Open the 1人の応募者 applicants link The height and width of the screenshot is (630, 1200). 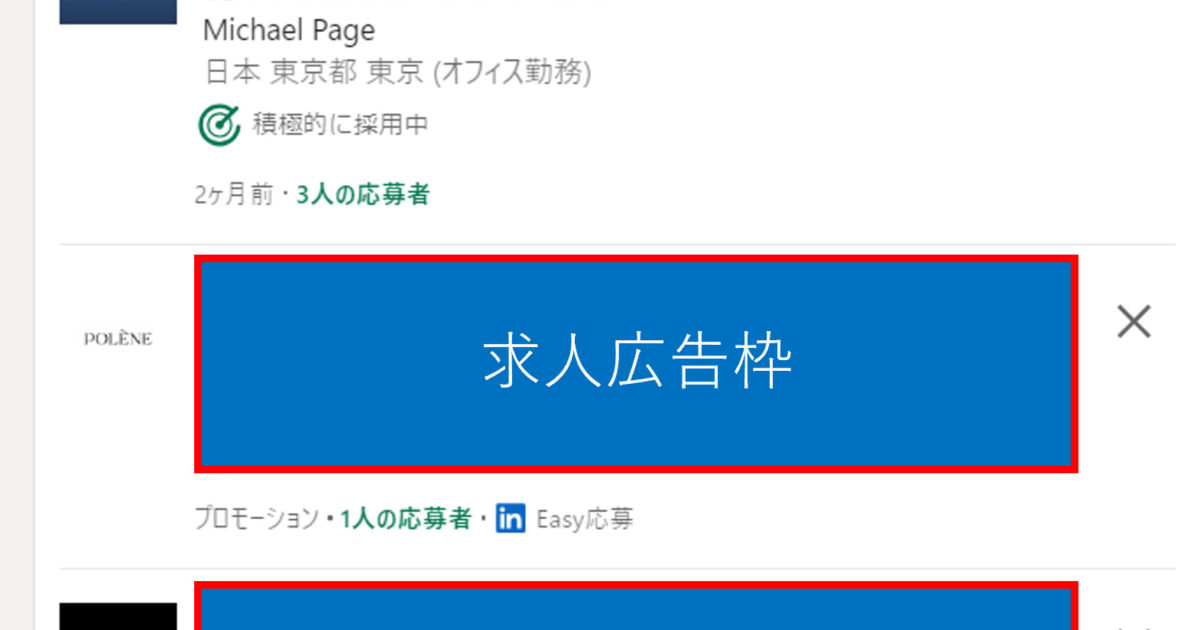click(405, 519)
